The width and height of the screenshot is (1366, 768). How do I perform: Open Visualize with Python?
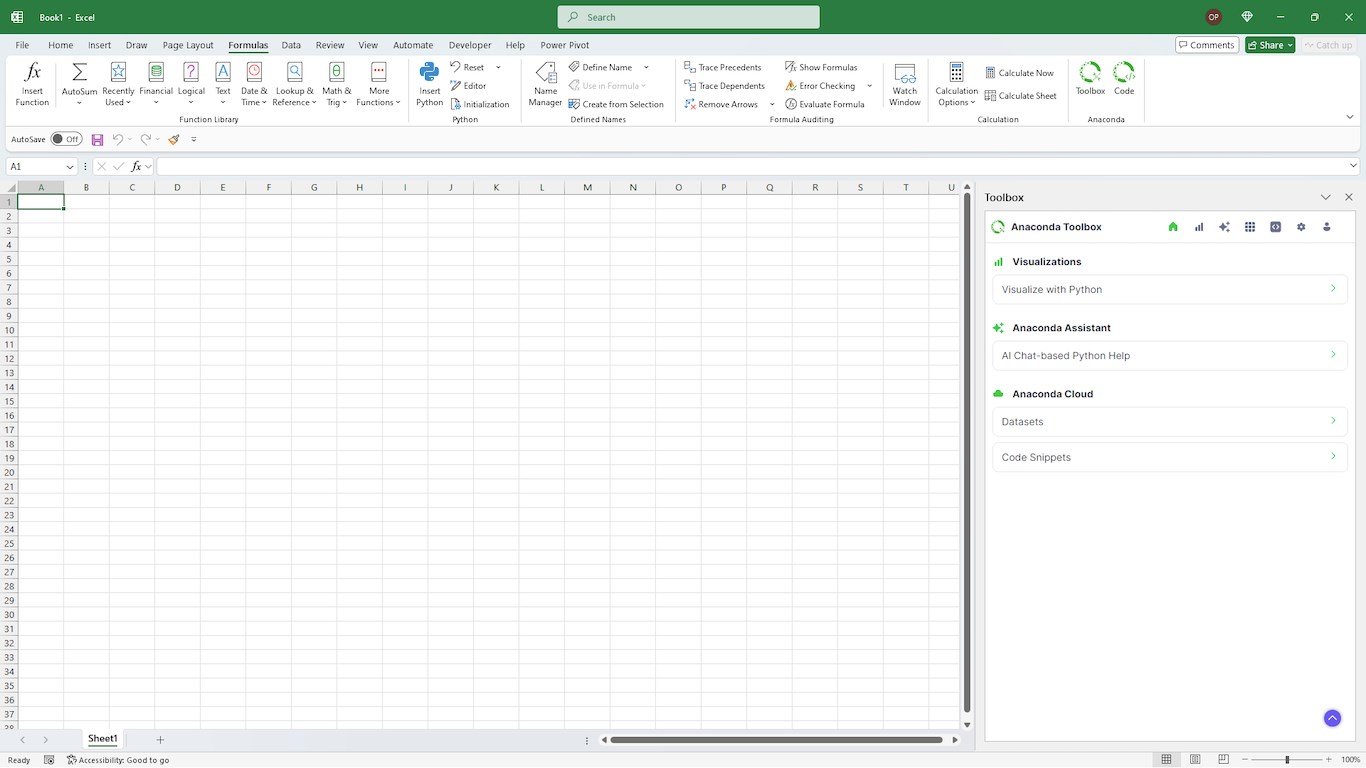click(1170, 290)
